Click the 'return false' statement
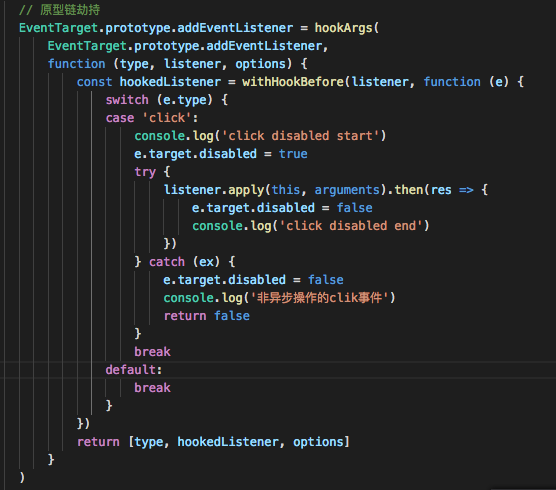556x490 pixels. point(207,316)
